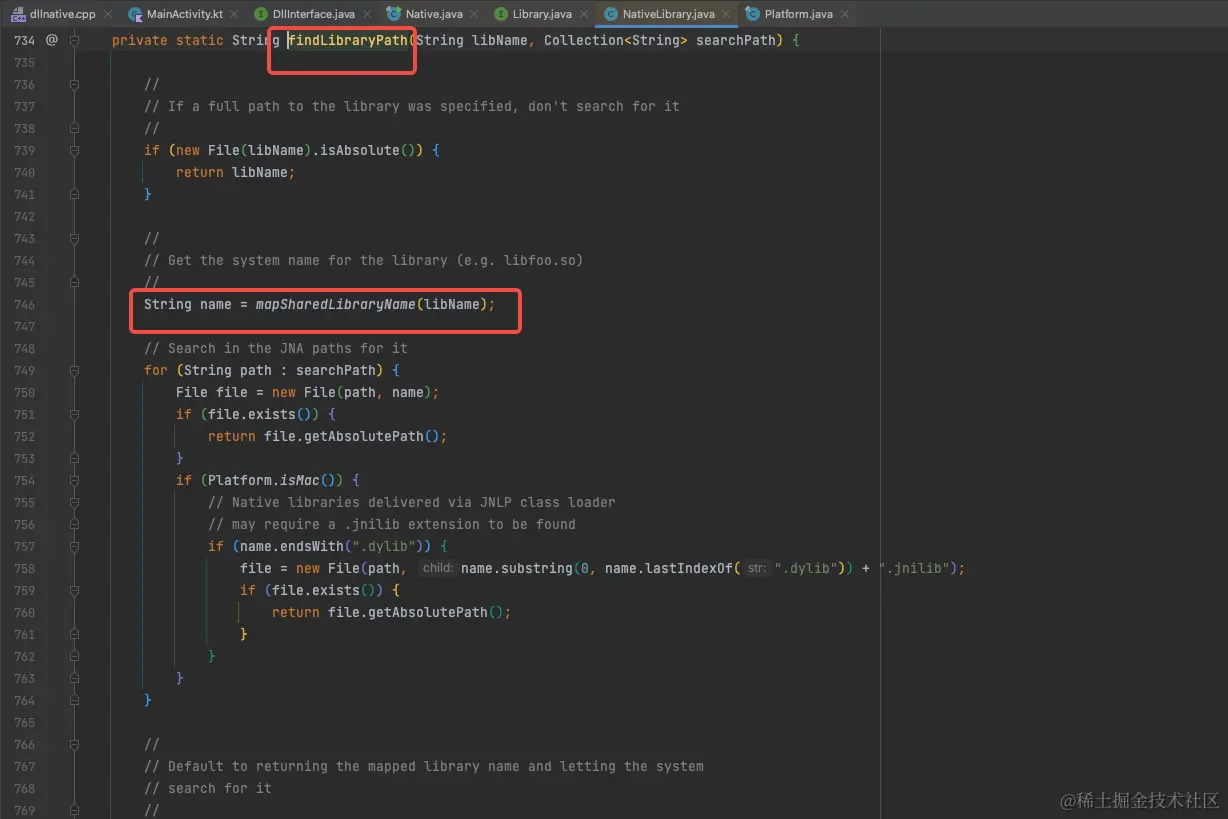
Task: Collapse the comment block starting line 766
Action: click(75, 745)
